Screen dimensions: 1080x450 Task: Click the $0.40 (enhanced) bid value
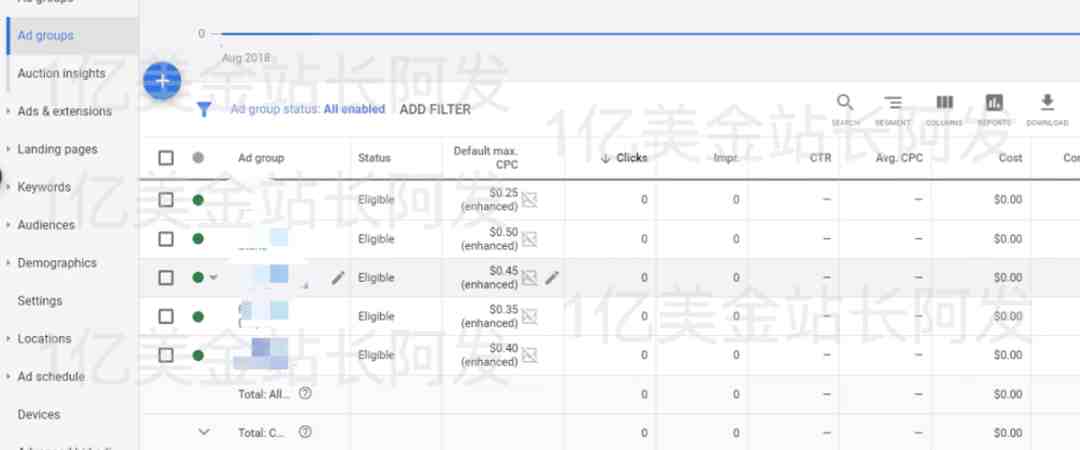tap(490, 354)
